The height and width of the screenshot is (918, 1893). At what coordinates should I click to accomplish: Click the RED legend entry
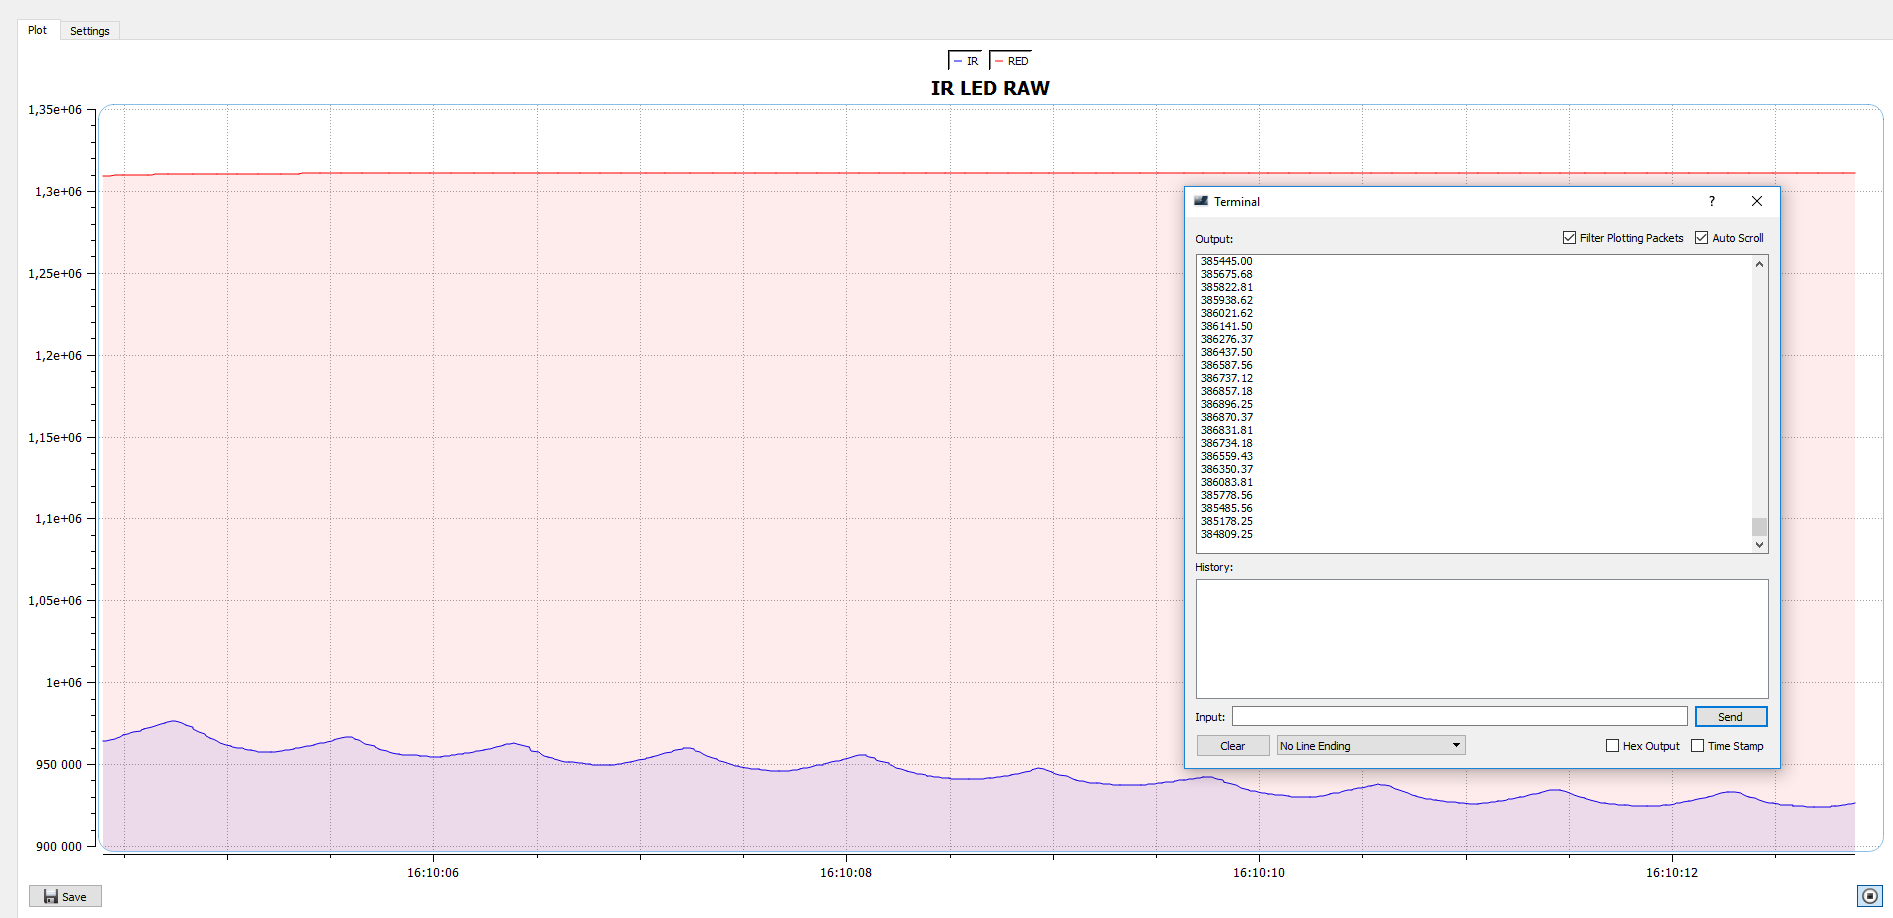click(x=1010, y=61)
